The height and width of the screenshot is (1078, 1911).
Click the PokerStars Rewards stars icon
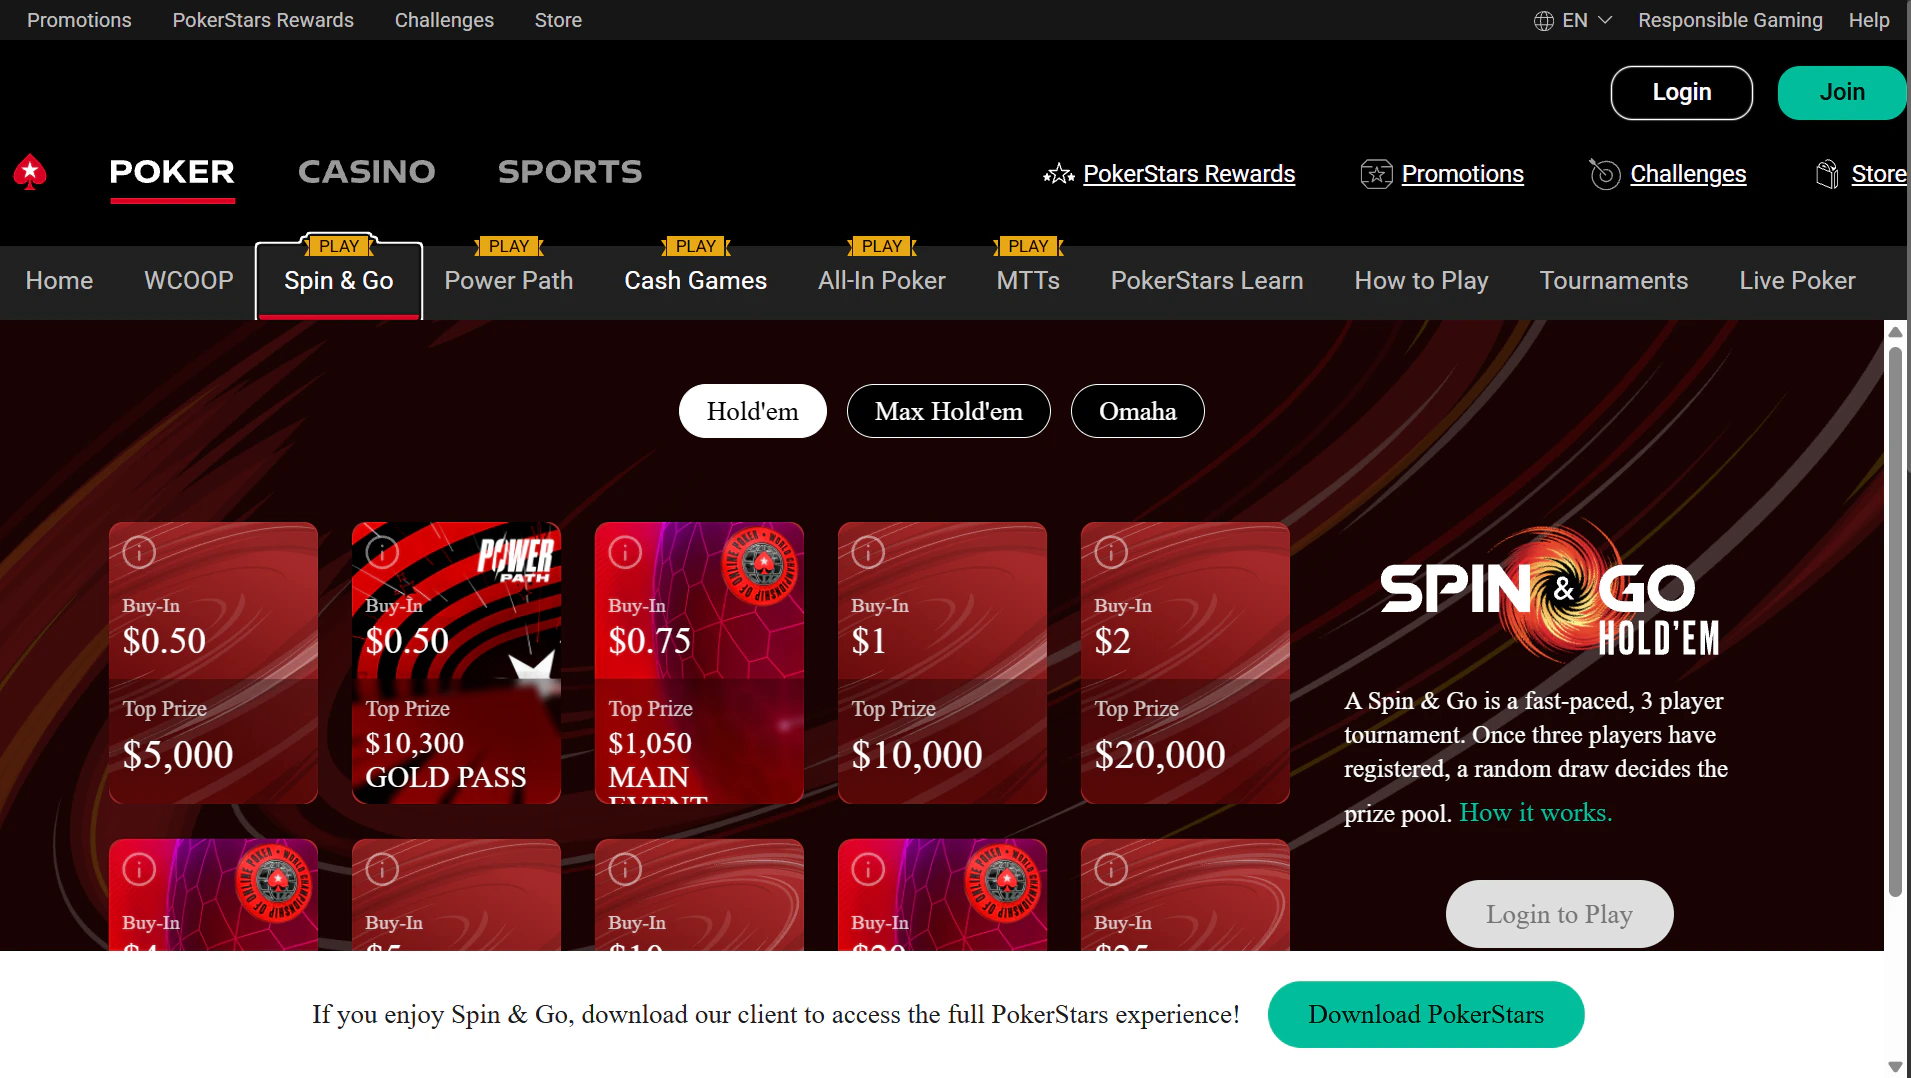tap(1059, 174)
